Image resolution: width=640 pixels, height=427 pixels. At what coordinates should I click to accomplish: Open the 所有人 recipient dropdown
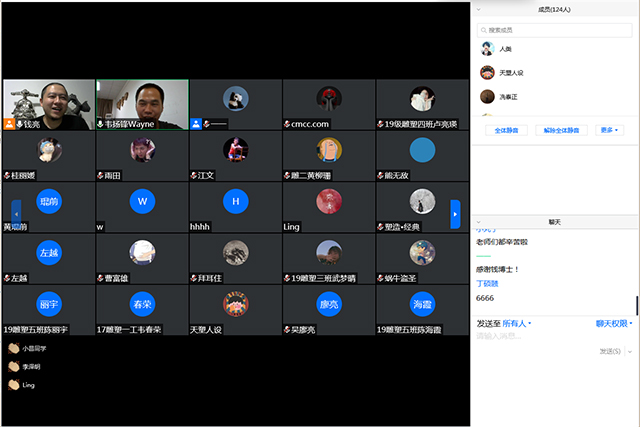517,323
